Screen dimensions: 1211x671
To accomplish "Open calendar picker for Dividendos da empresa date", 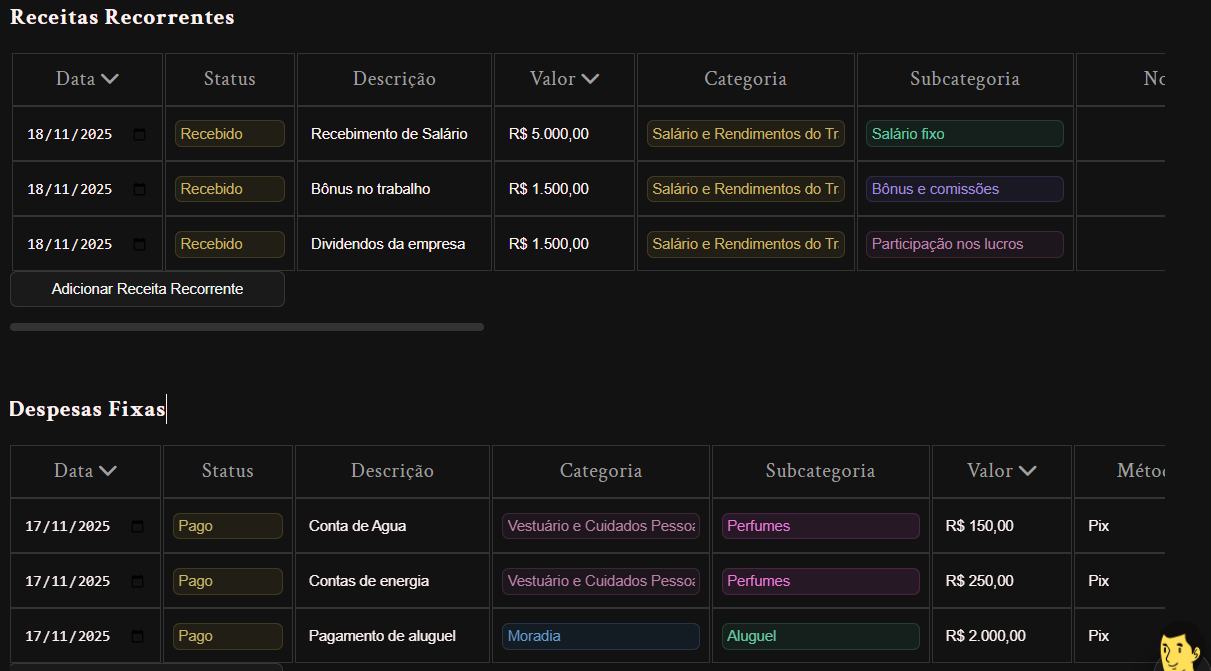I will [x=139, y=244].
